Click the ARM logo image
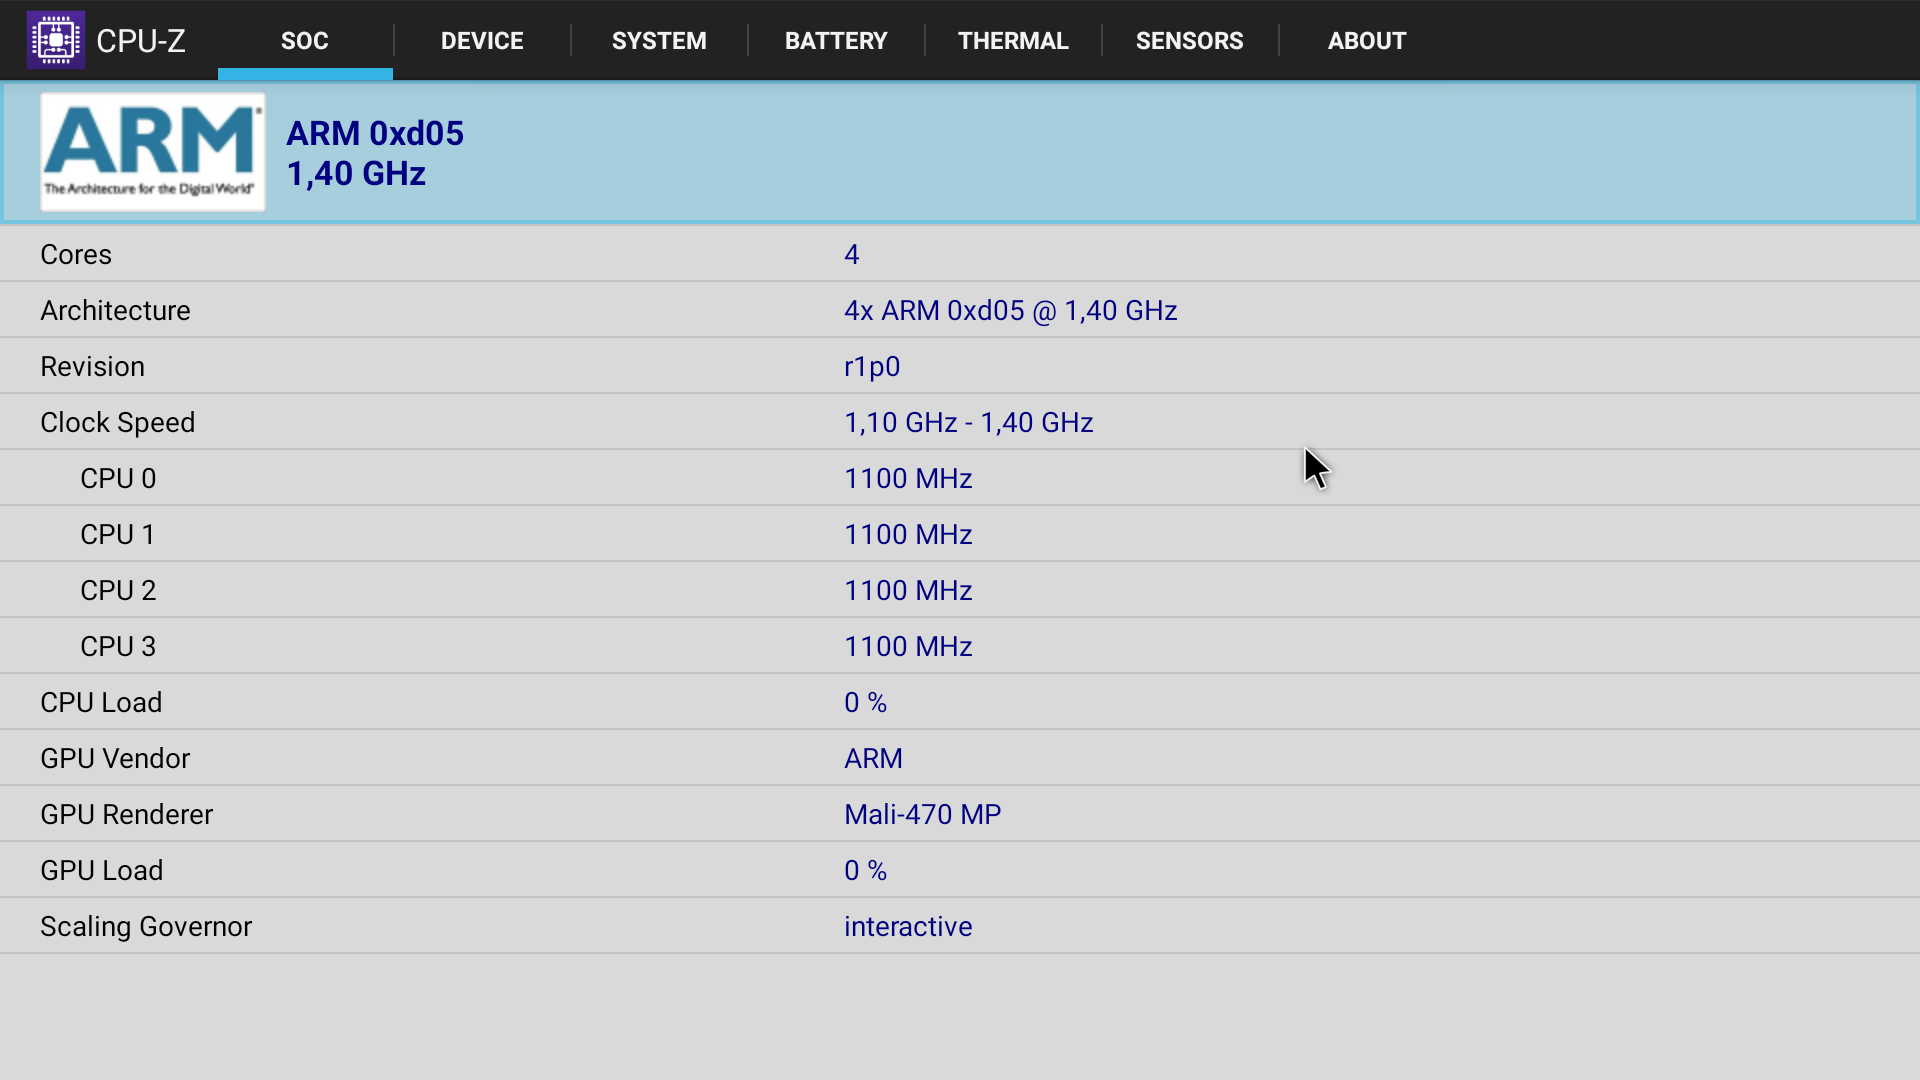This screenshot has width=1920, height=1080. click(152, 152)
